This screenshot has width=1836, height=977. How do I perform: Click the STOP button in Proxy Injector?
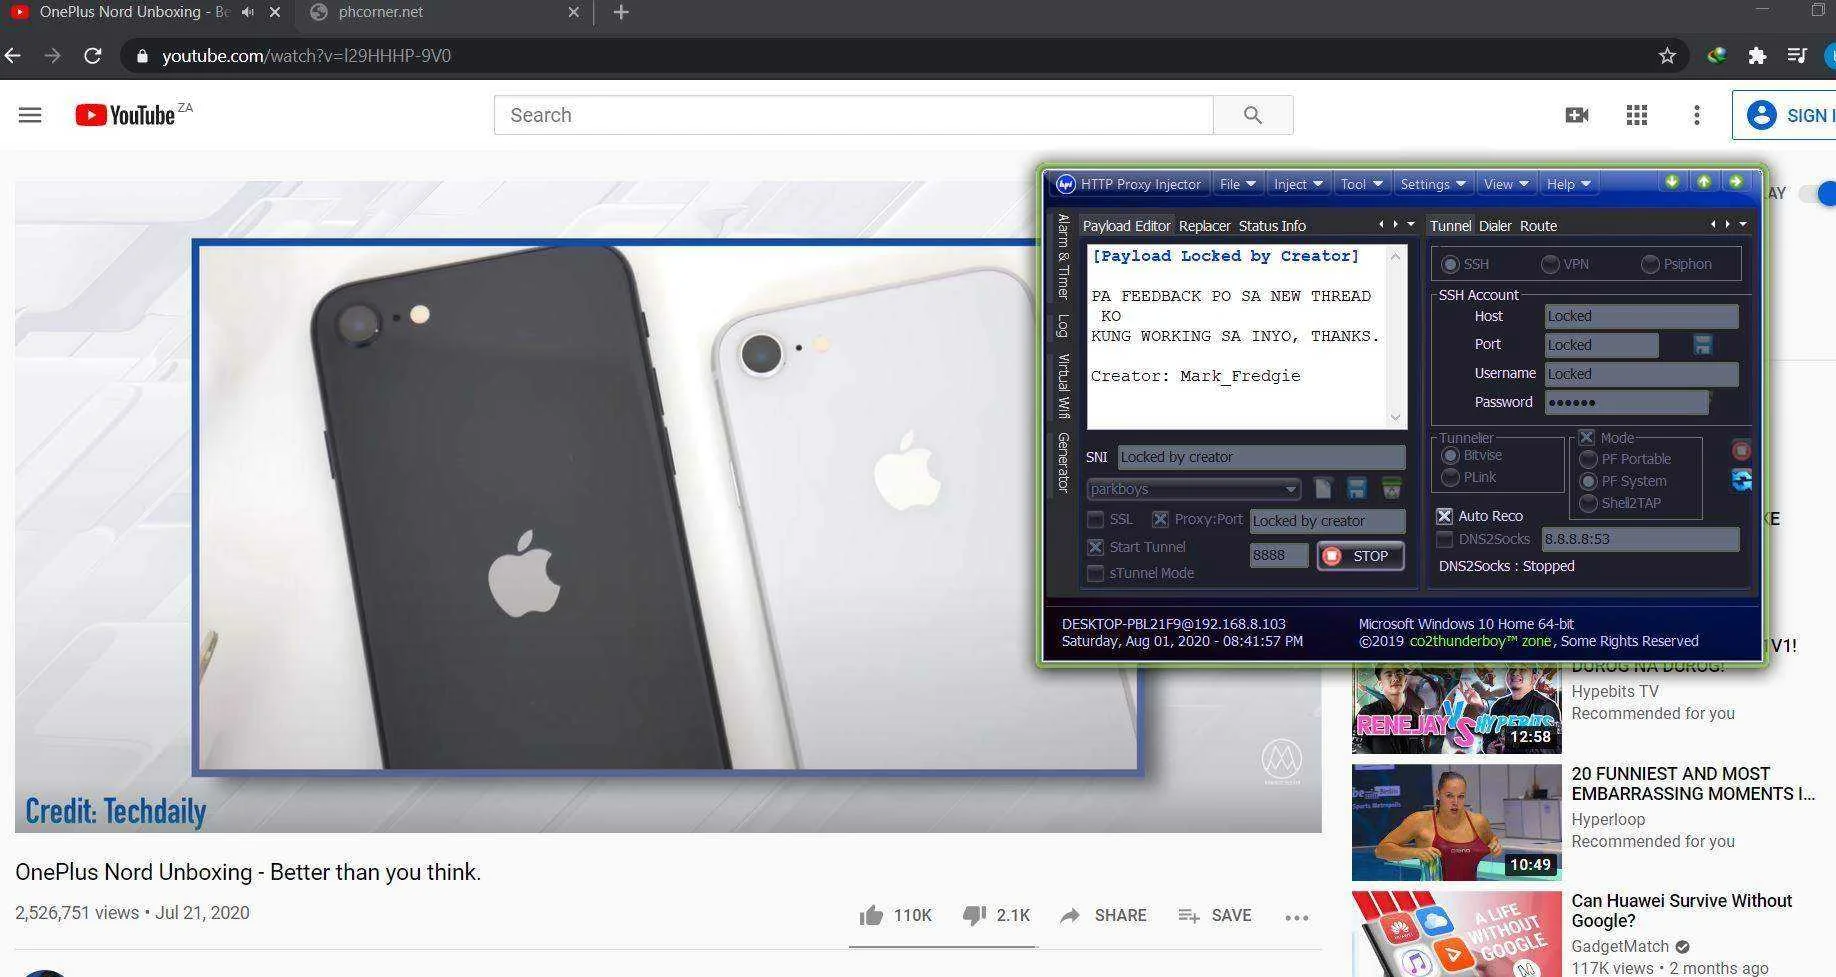tap(1360, 556)
